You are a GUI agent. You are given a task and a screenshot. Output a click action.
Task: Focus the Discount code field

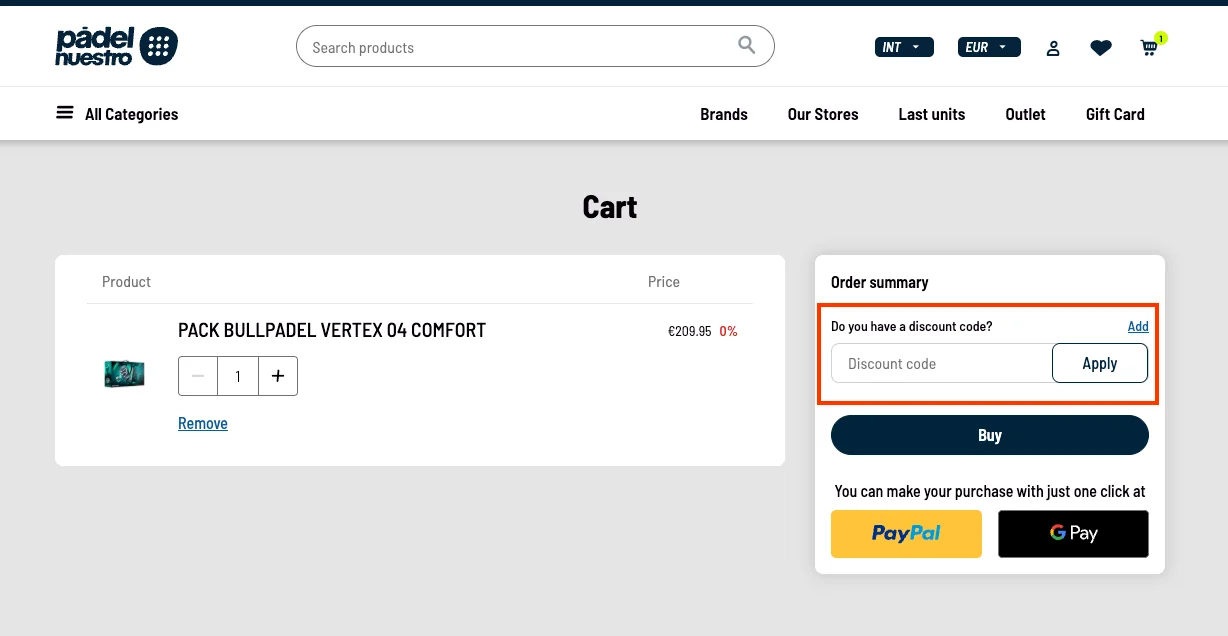[941, 364]
